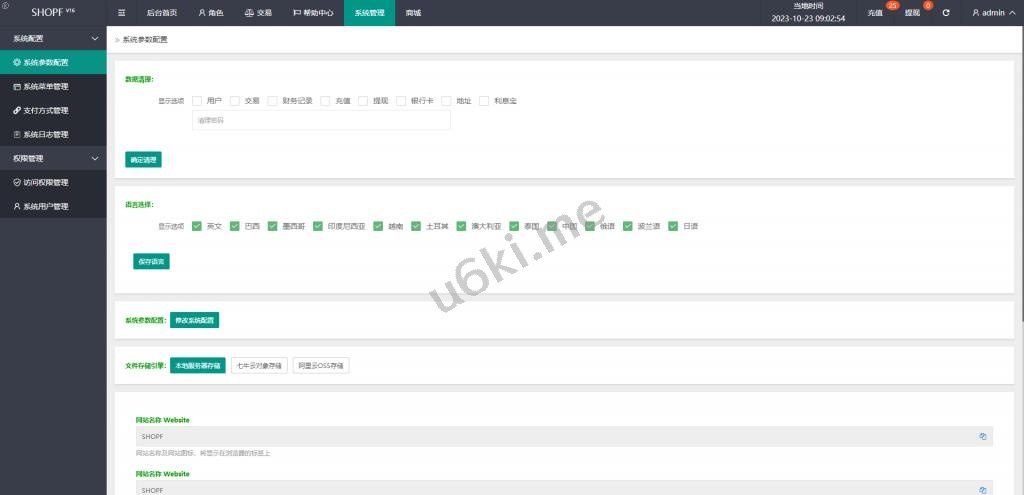This screenshot has width=1024, height=495.
Task: Collapse the 系统配置 sidebar group
Action: click(95, 38)
